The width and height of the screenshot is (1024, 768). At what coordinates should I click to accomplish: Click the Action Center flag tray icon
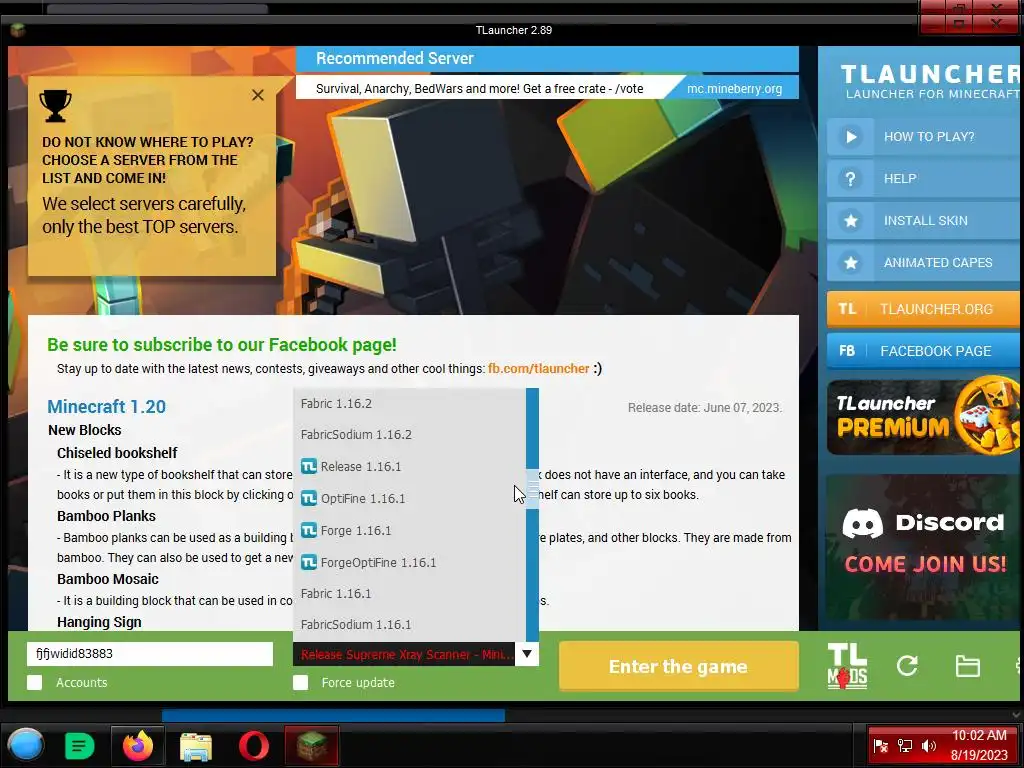click(880, 746)
